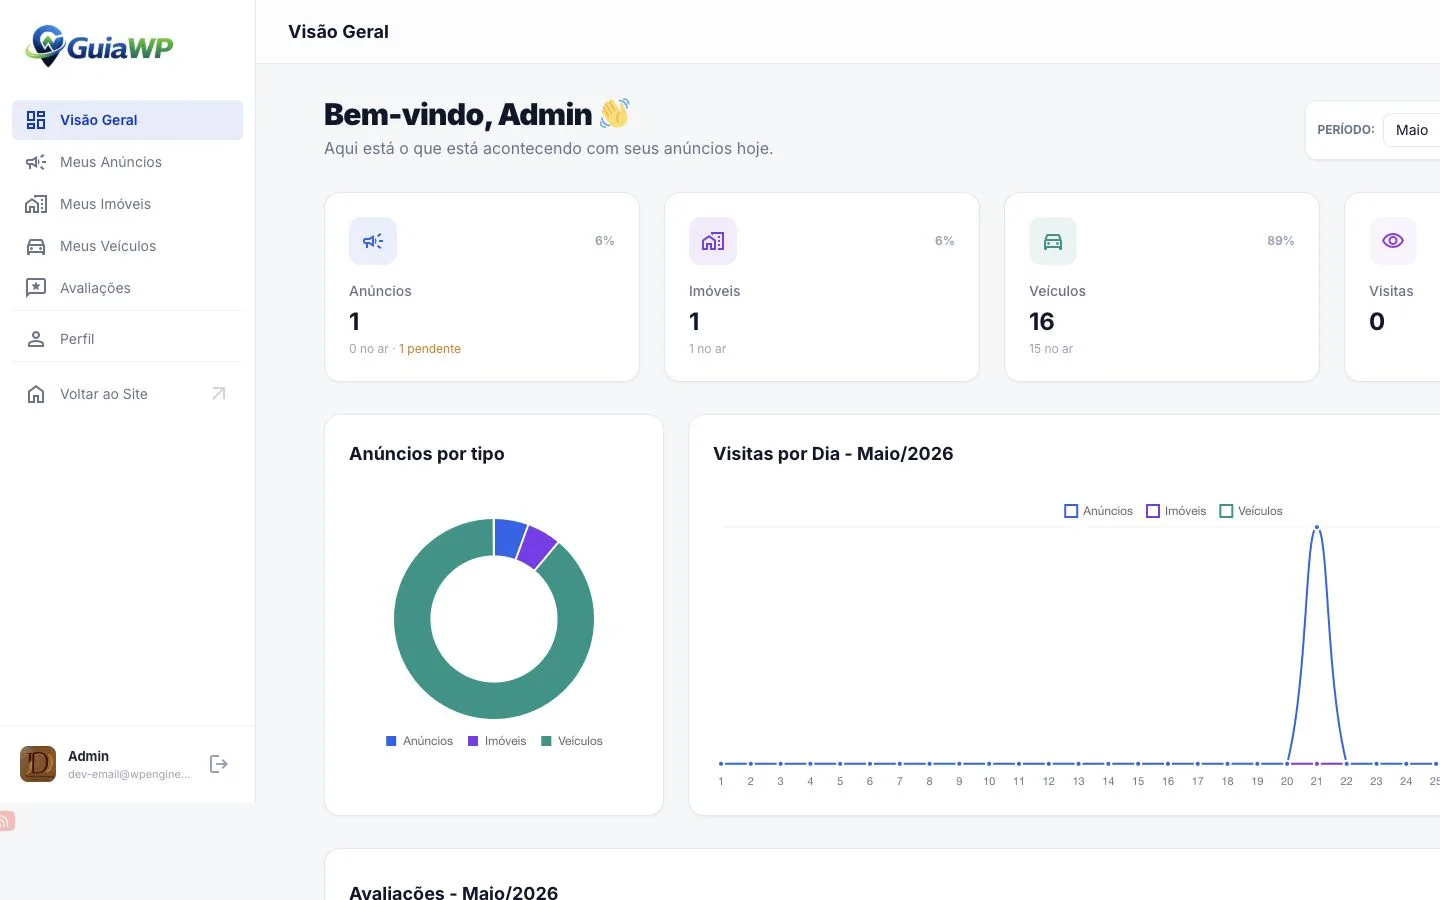Screen dimensions: 1440x900
Task: Click the dev-email address under Admin
Action: 129,774
